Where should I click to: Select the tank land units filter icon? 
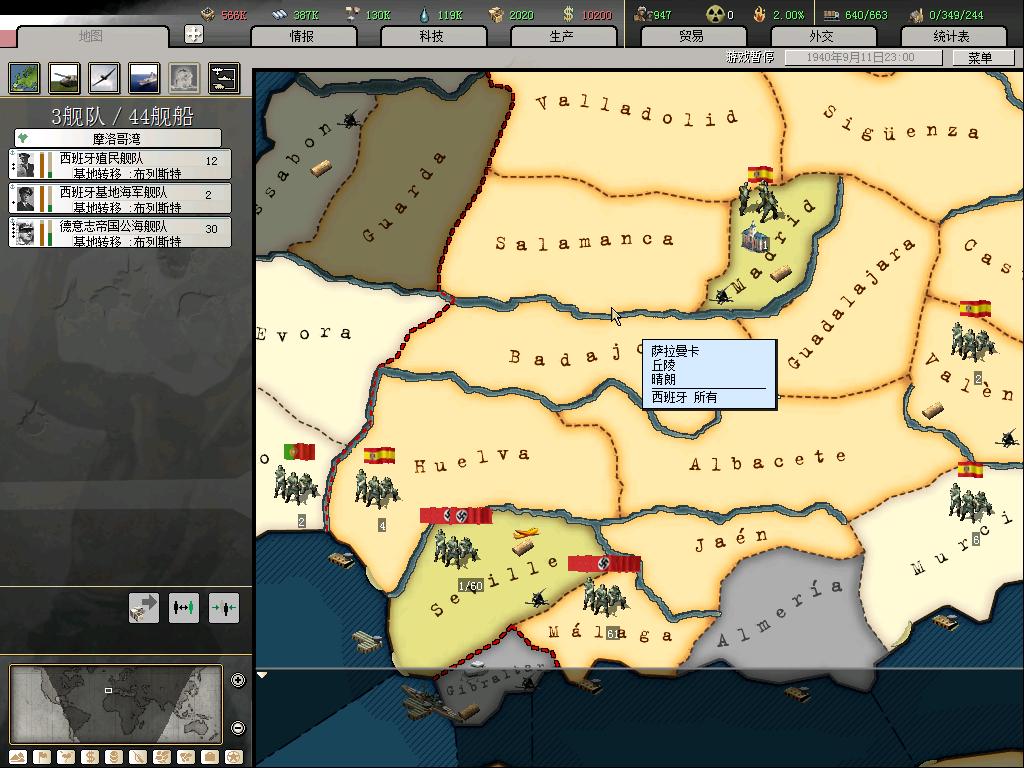(63, 78)
